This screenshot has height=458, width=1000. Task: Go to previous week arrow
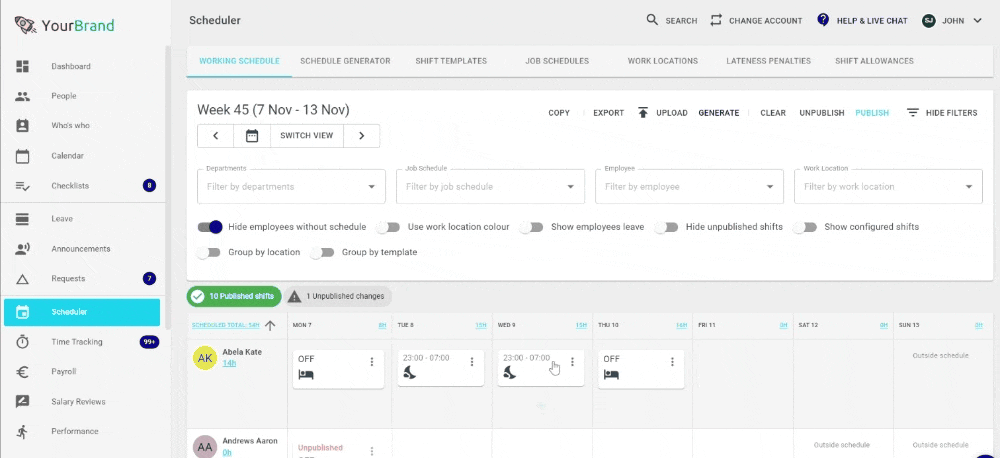[216, 136]
